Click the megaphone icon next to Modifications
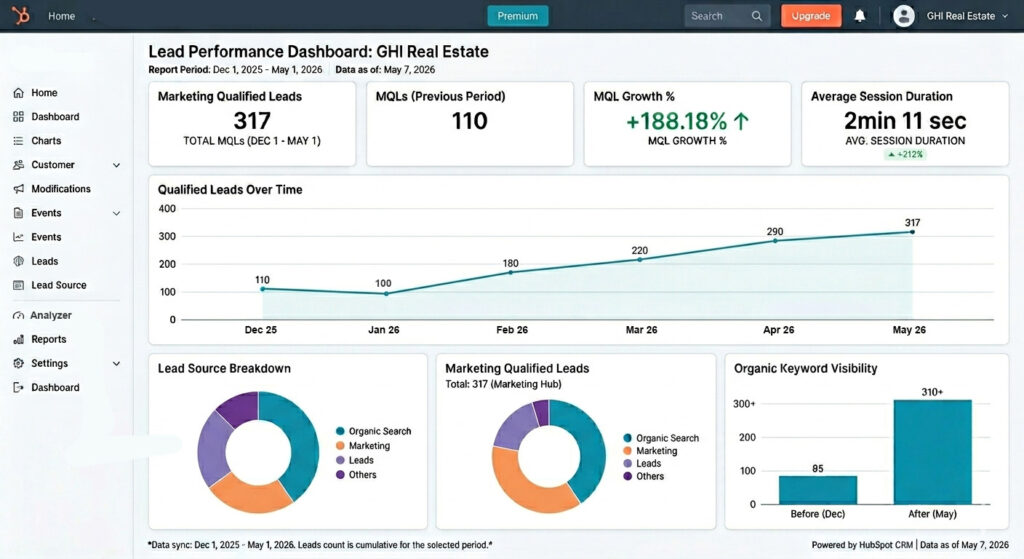 pyautogui.click(x=18, y=189)
